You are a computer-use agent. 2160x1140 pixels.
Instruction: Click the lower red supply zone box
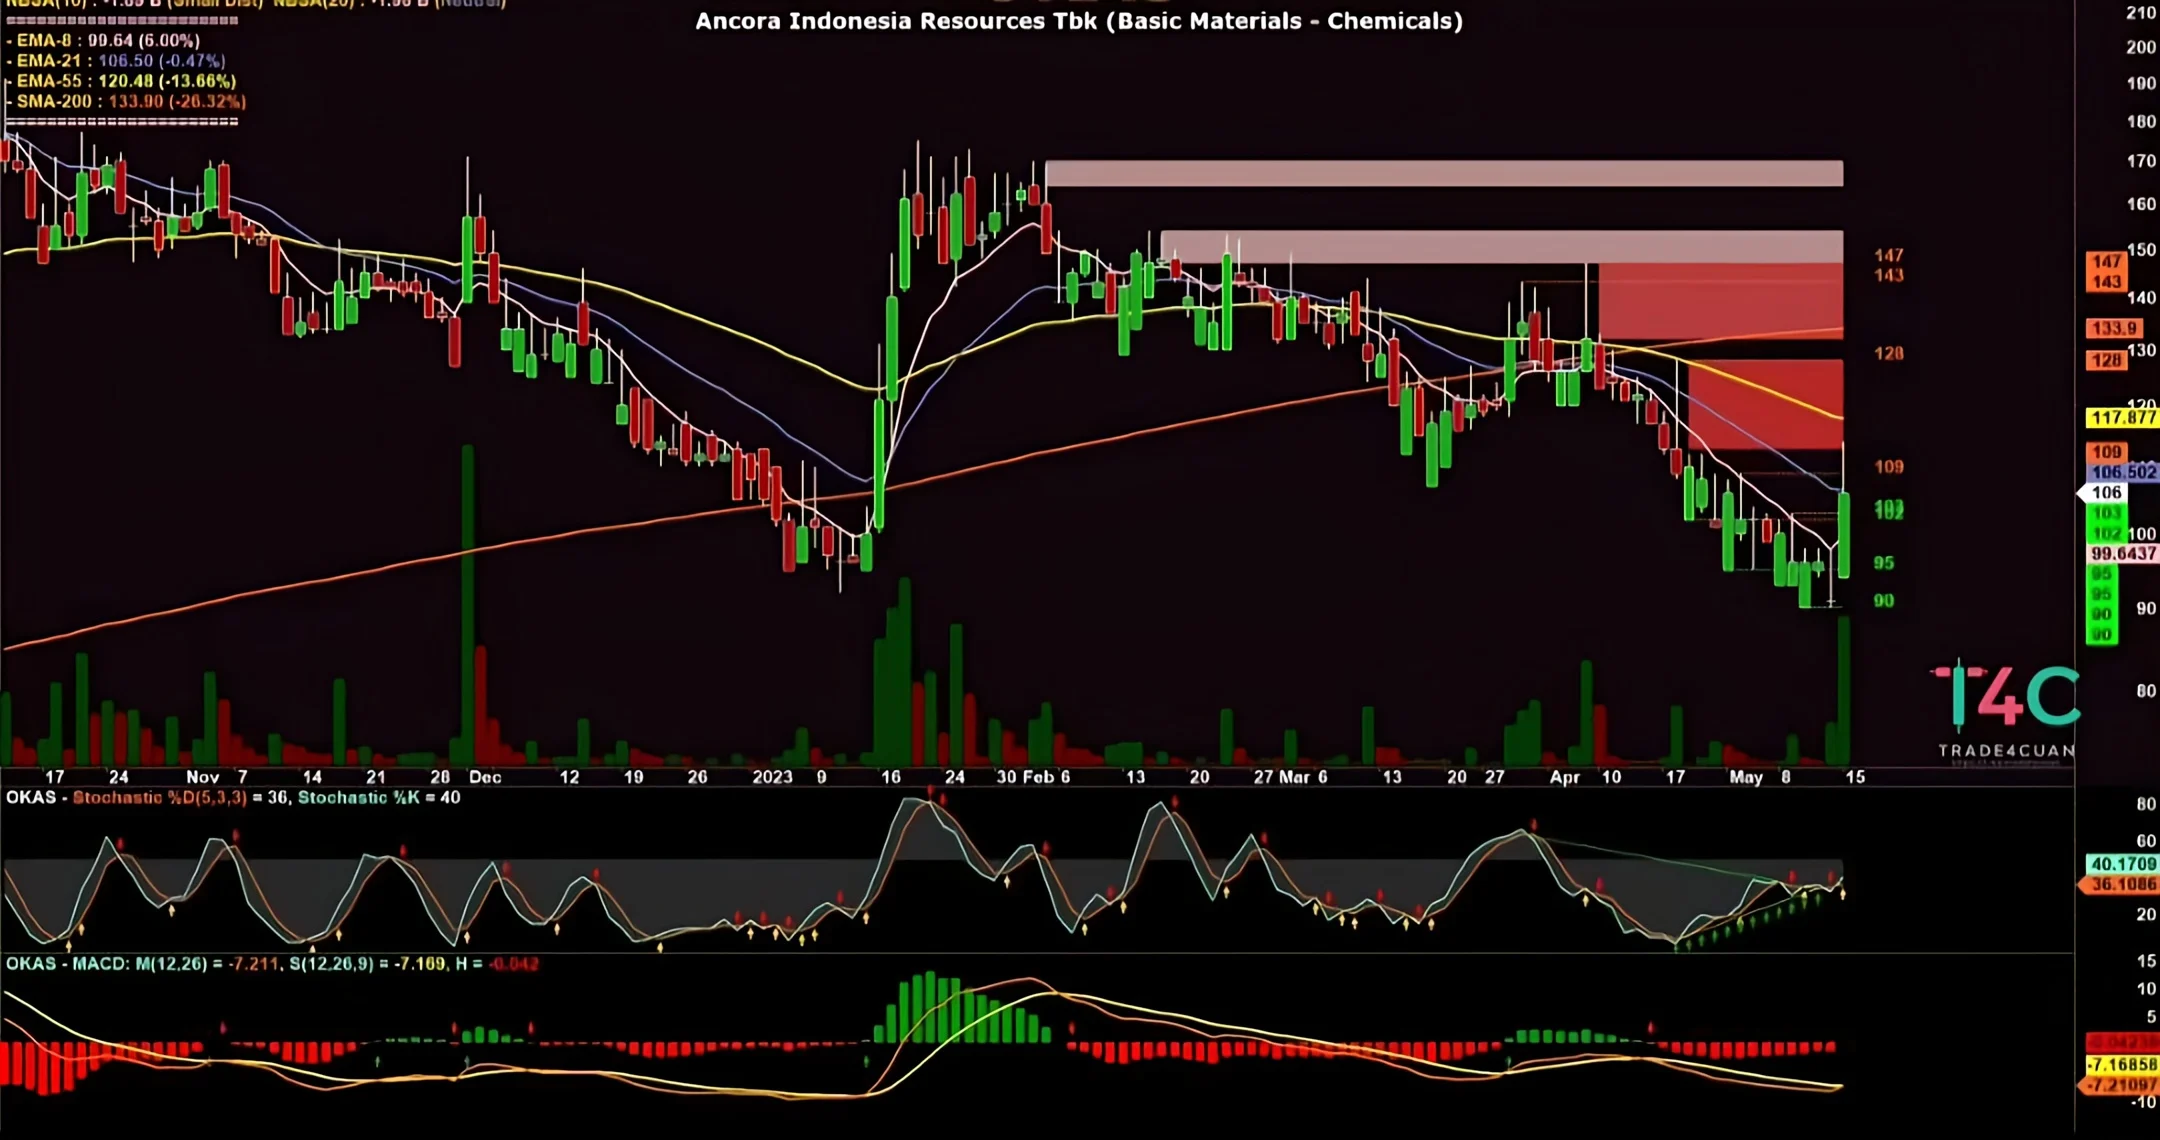pyautogui.click(x=1766, y=404)
